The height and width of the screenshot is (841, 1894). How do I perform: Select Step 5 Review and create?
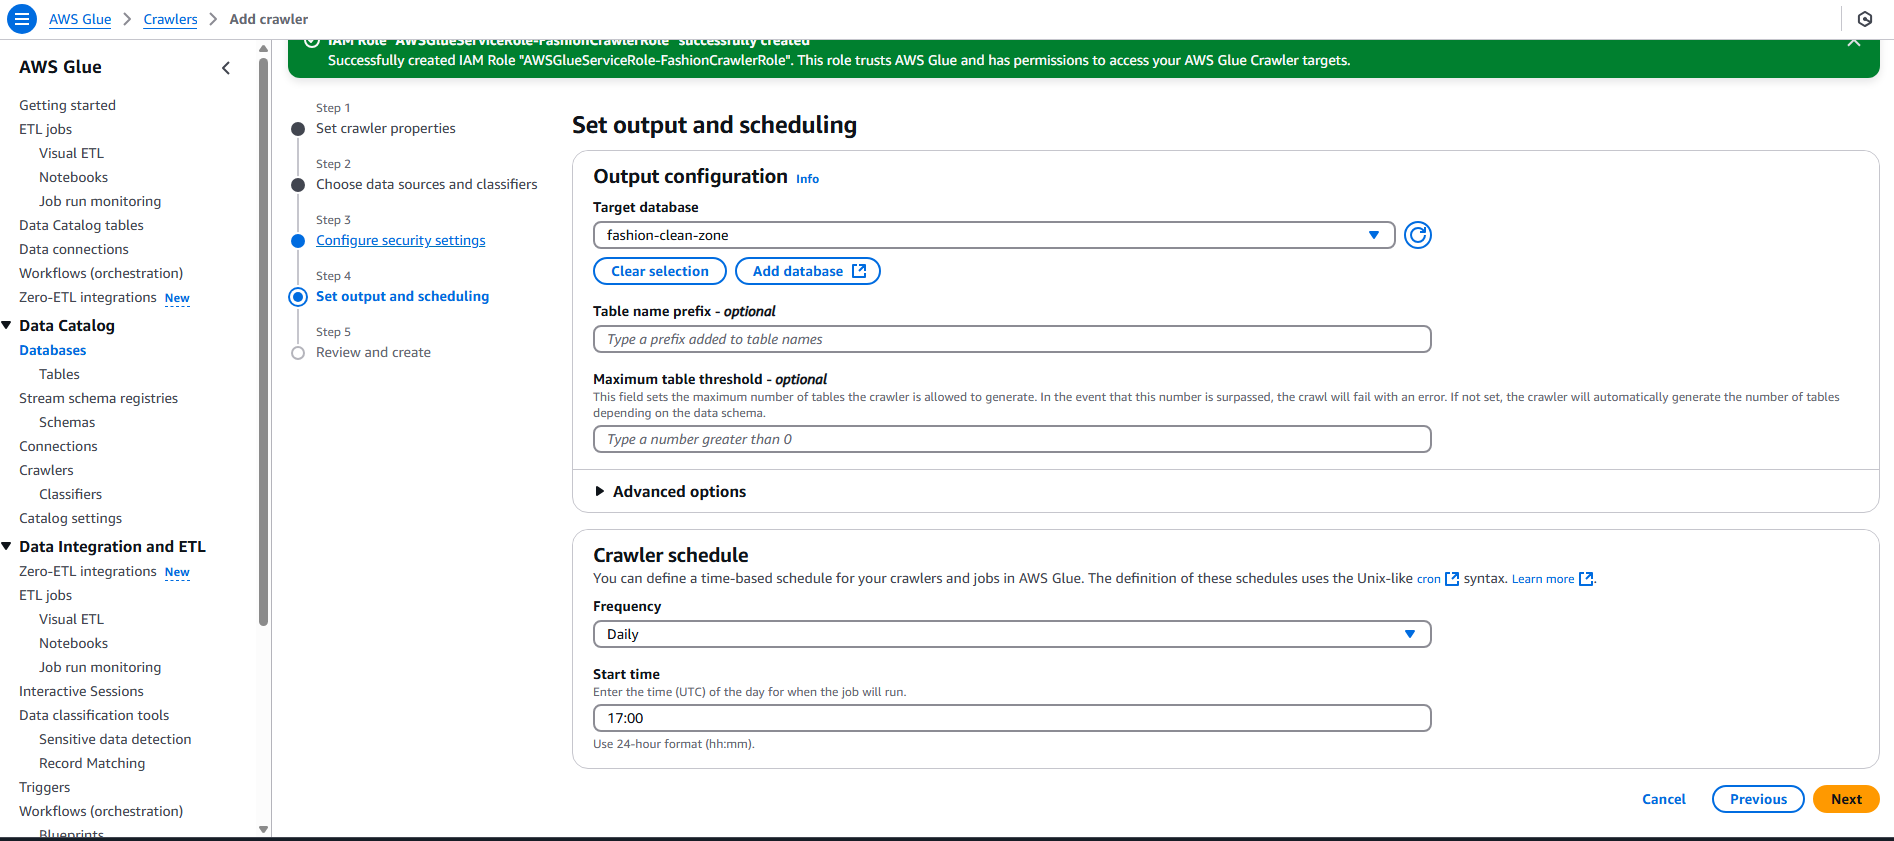[373, 352]
